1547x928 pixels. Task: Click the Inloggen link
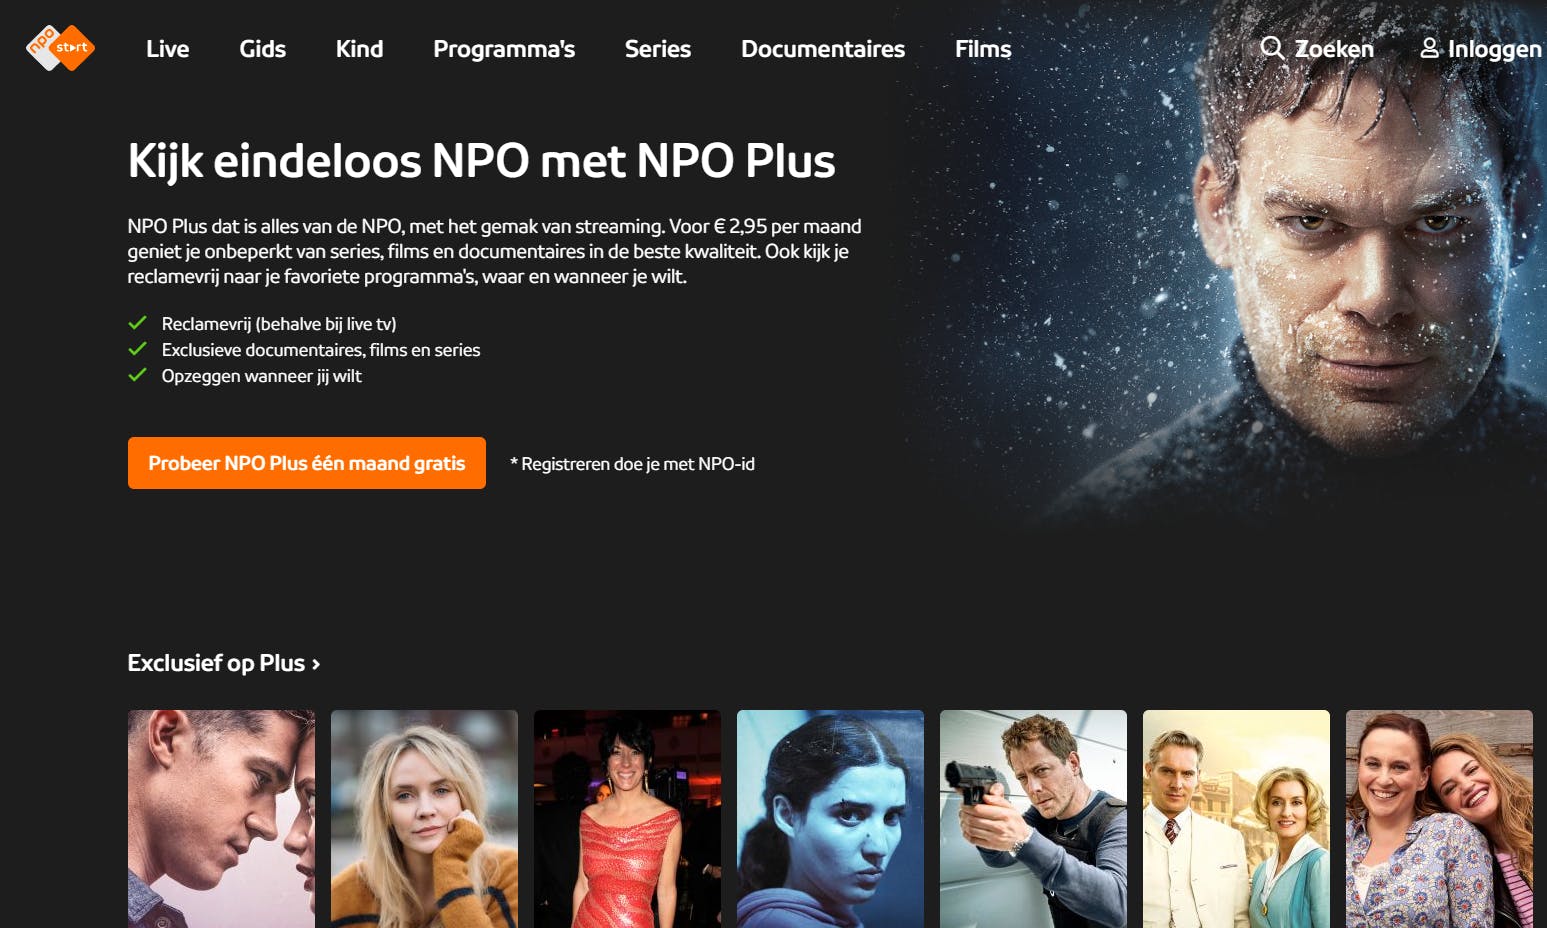(1494, 49)
